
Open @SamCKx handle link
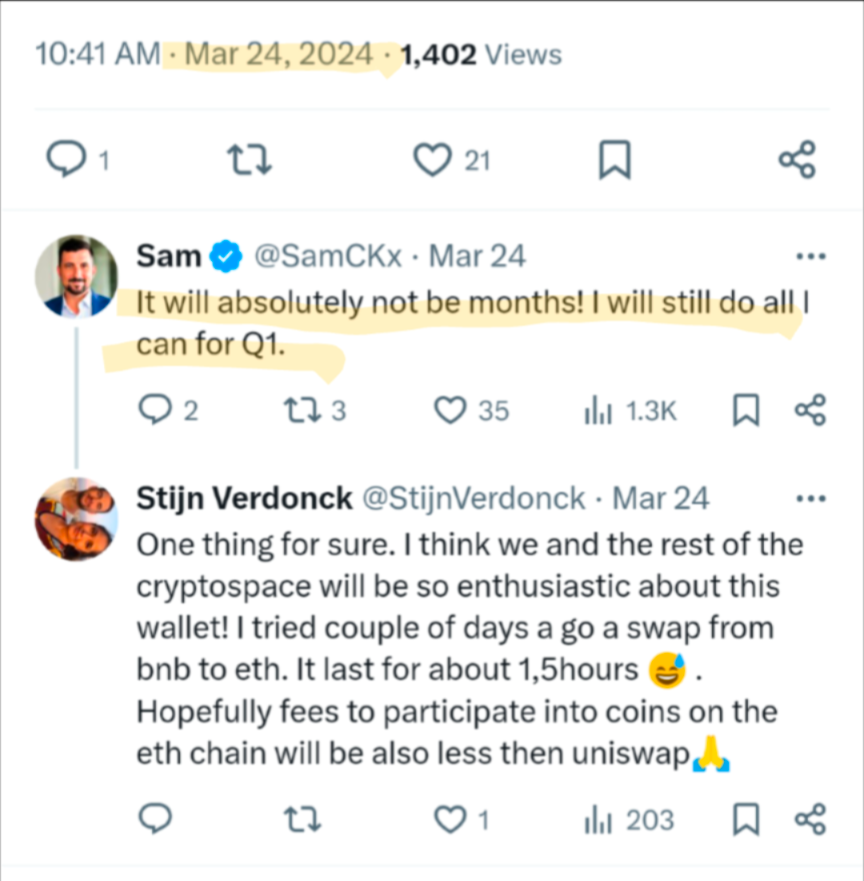click(x=328, y=256)
